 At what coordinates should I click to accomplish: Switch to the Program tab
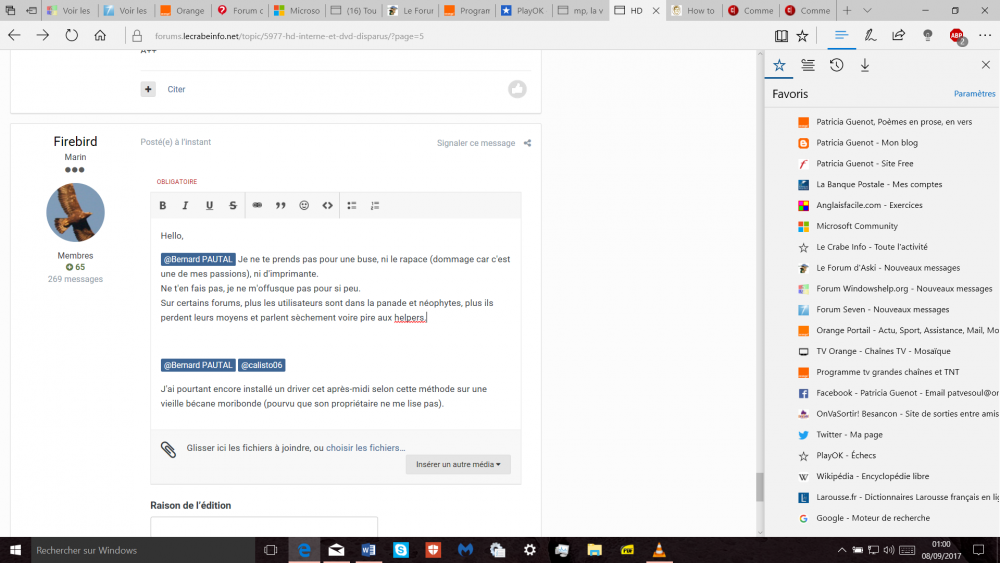[467, 10]
